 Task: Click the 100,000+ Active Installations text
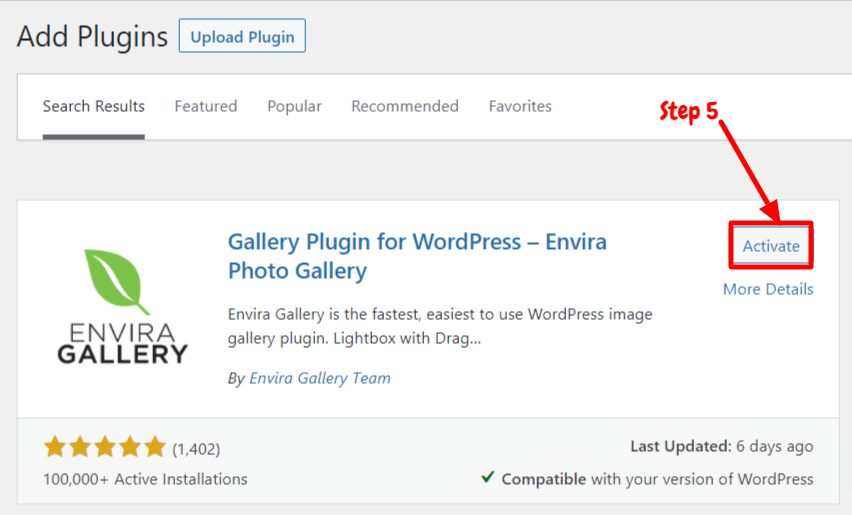pyautogui.click(x=145, y=479)
